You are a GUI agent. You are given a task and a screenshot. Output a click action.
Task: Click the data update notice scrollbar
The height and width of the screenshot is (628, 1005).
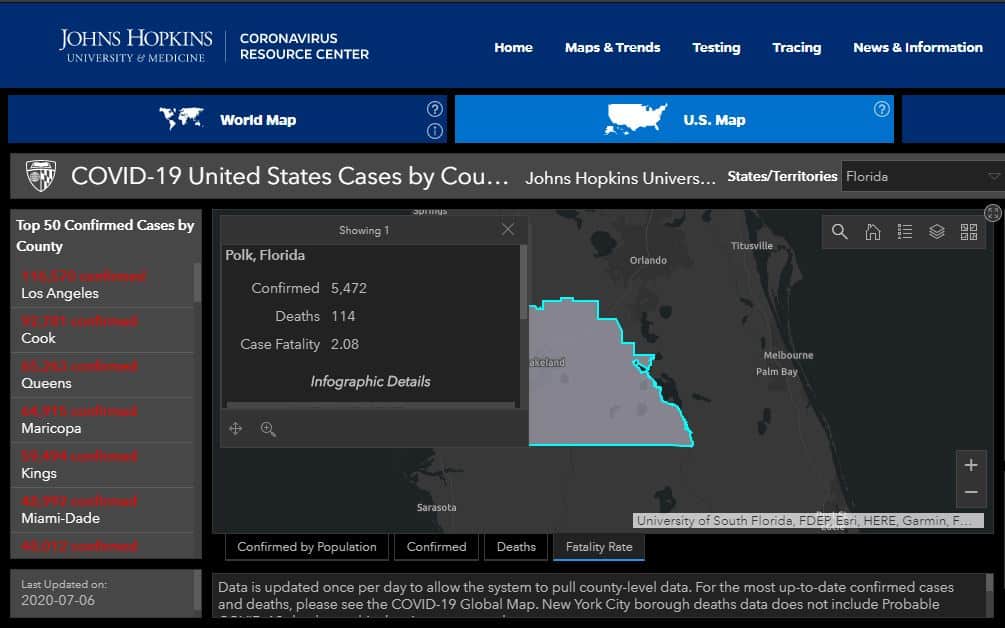point(989,583)
